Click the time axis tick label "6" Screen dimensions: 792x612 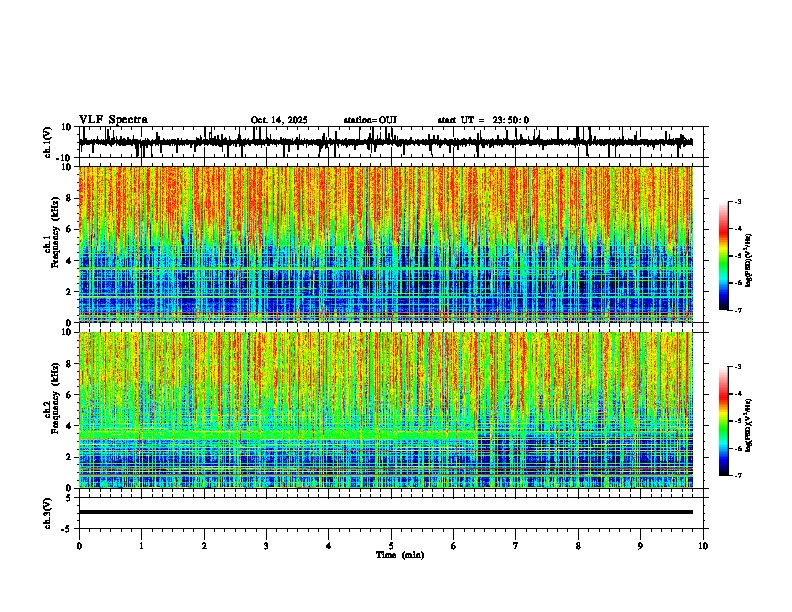pos(454,545)
